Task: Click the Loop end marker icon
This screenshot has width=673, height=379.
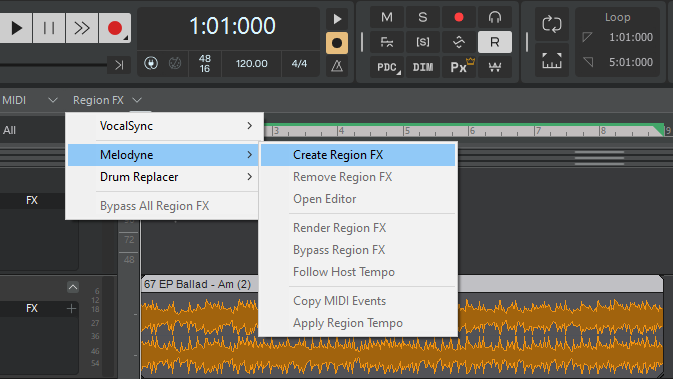Action: [x=588, y=62]
